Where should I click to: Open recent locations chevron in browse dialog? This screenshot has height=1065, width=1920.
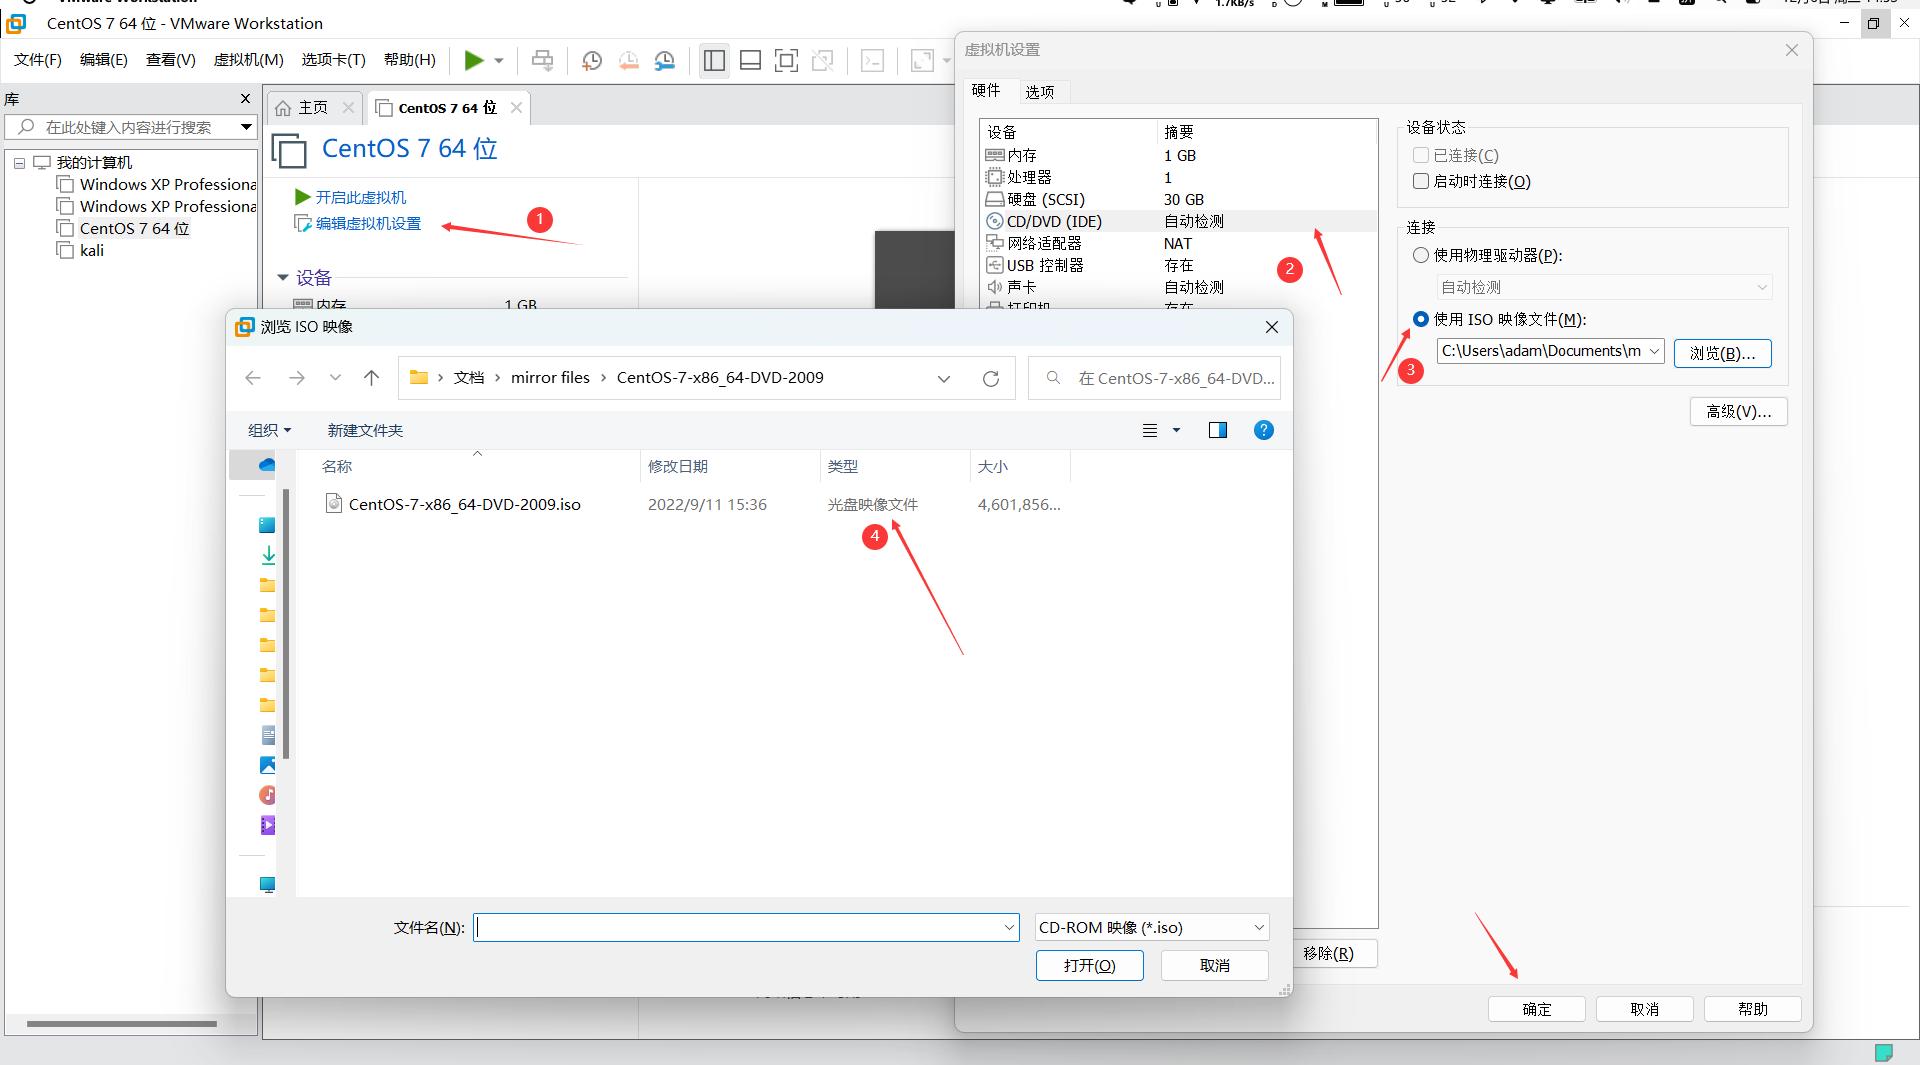tap(335, 378)
